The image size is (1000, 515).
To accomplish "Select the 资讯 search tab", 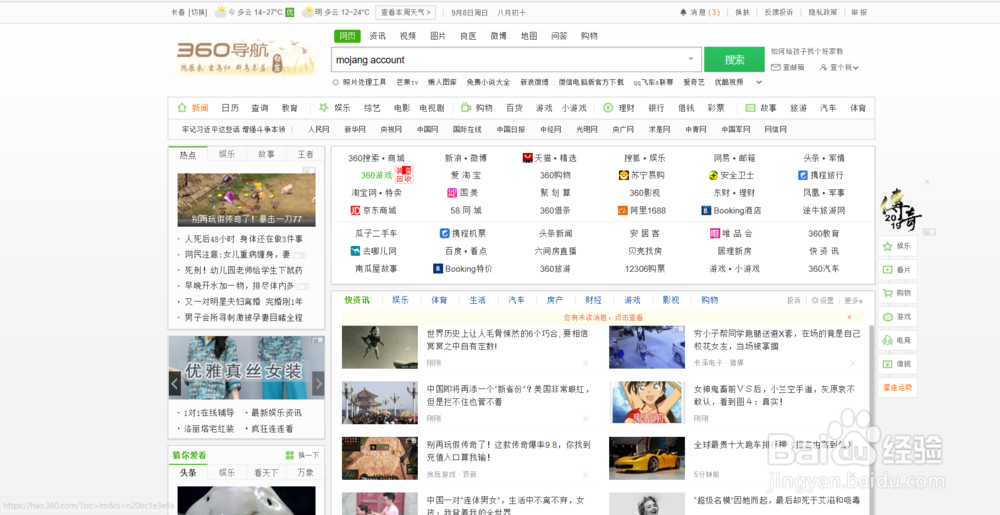I will pyautogui.click(x=378, y=36).
